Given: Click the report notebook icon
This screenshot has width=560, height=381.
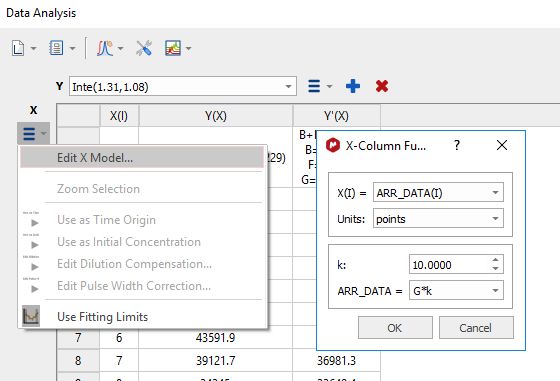Looking at the screenshot, I should tap(56, 48).
